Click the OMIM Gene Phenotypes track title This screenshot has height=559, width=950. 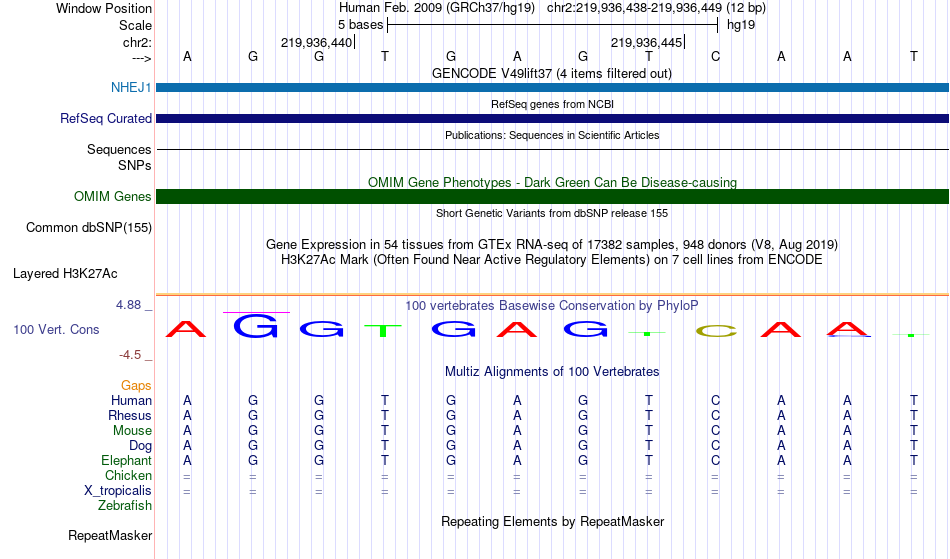[x=553, y=182]
